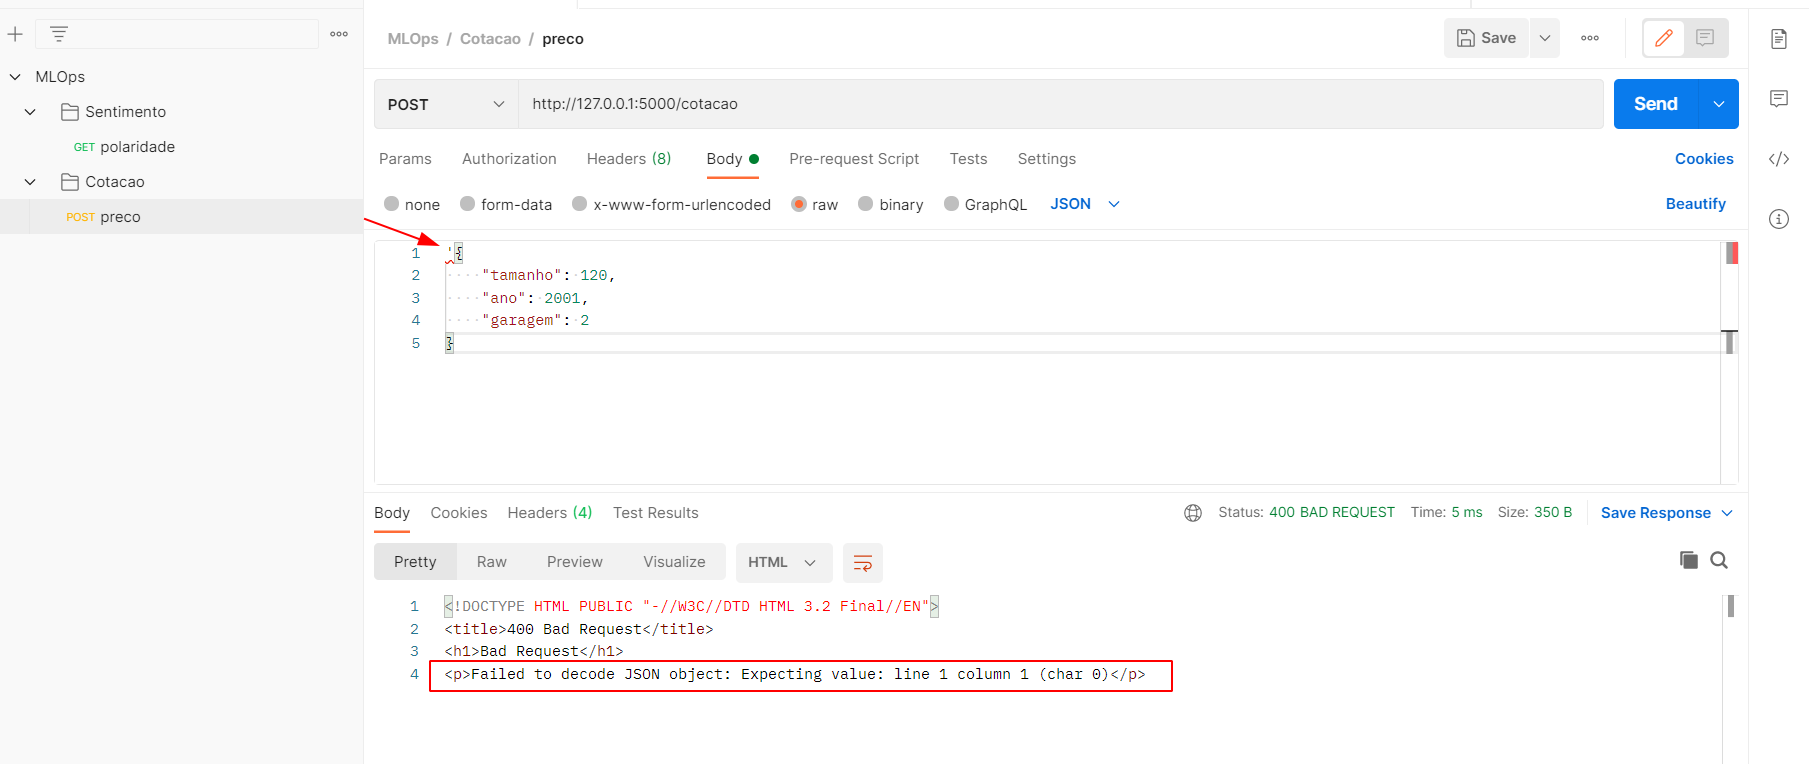Open the Test Results tab

[x=656, y=513]
